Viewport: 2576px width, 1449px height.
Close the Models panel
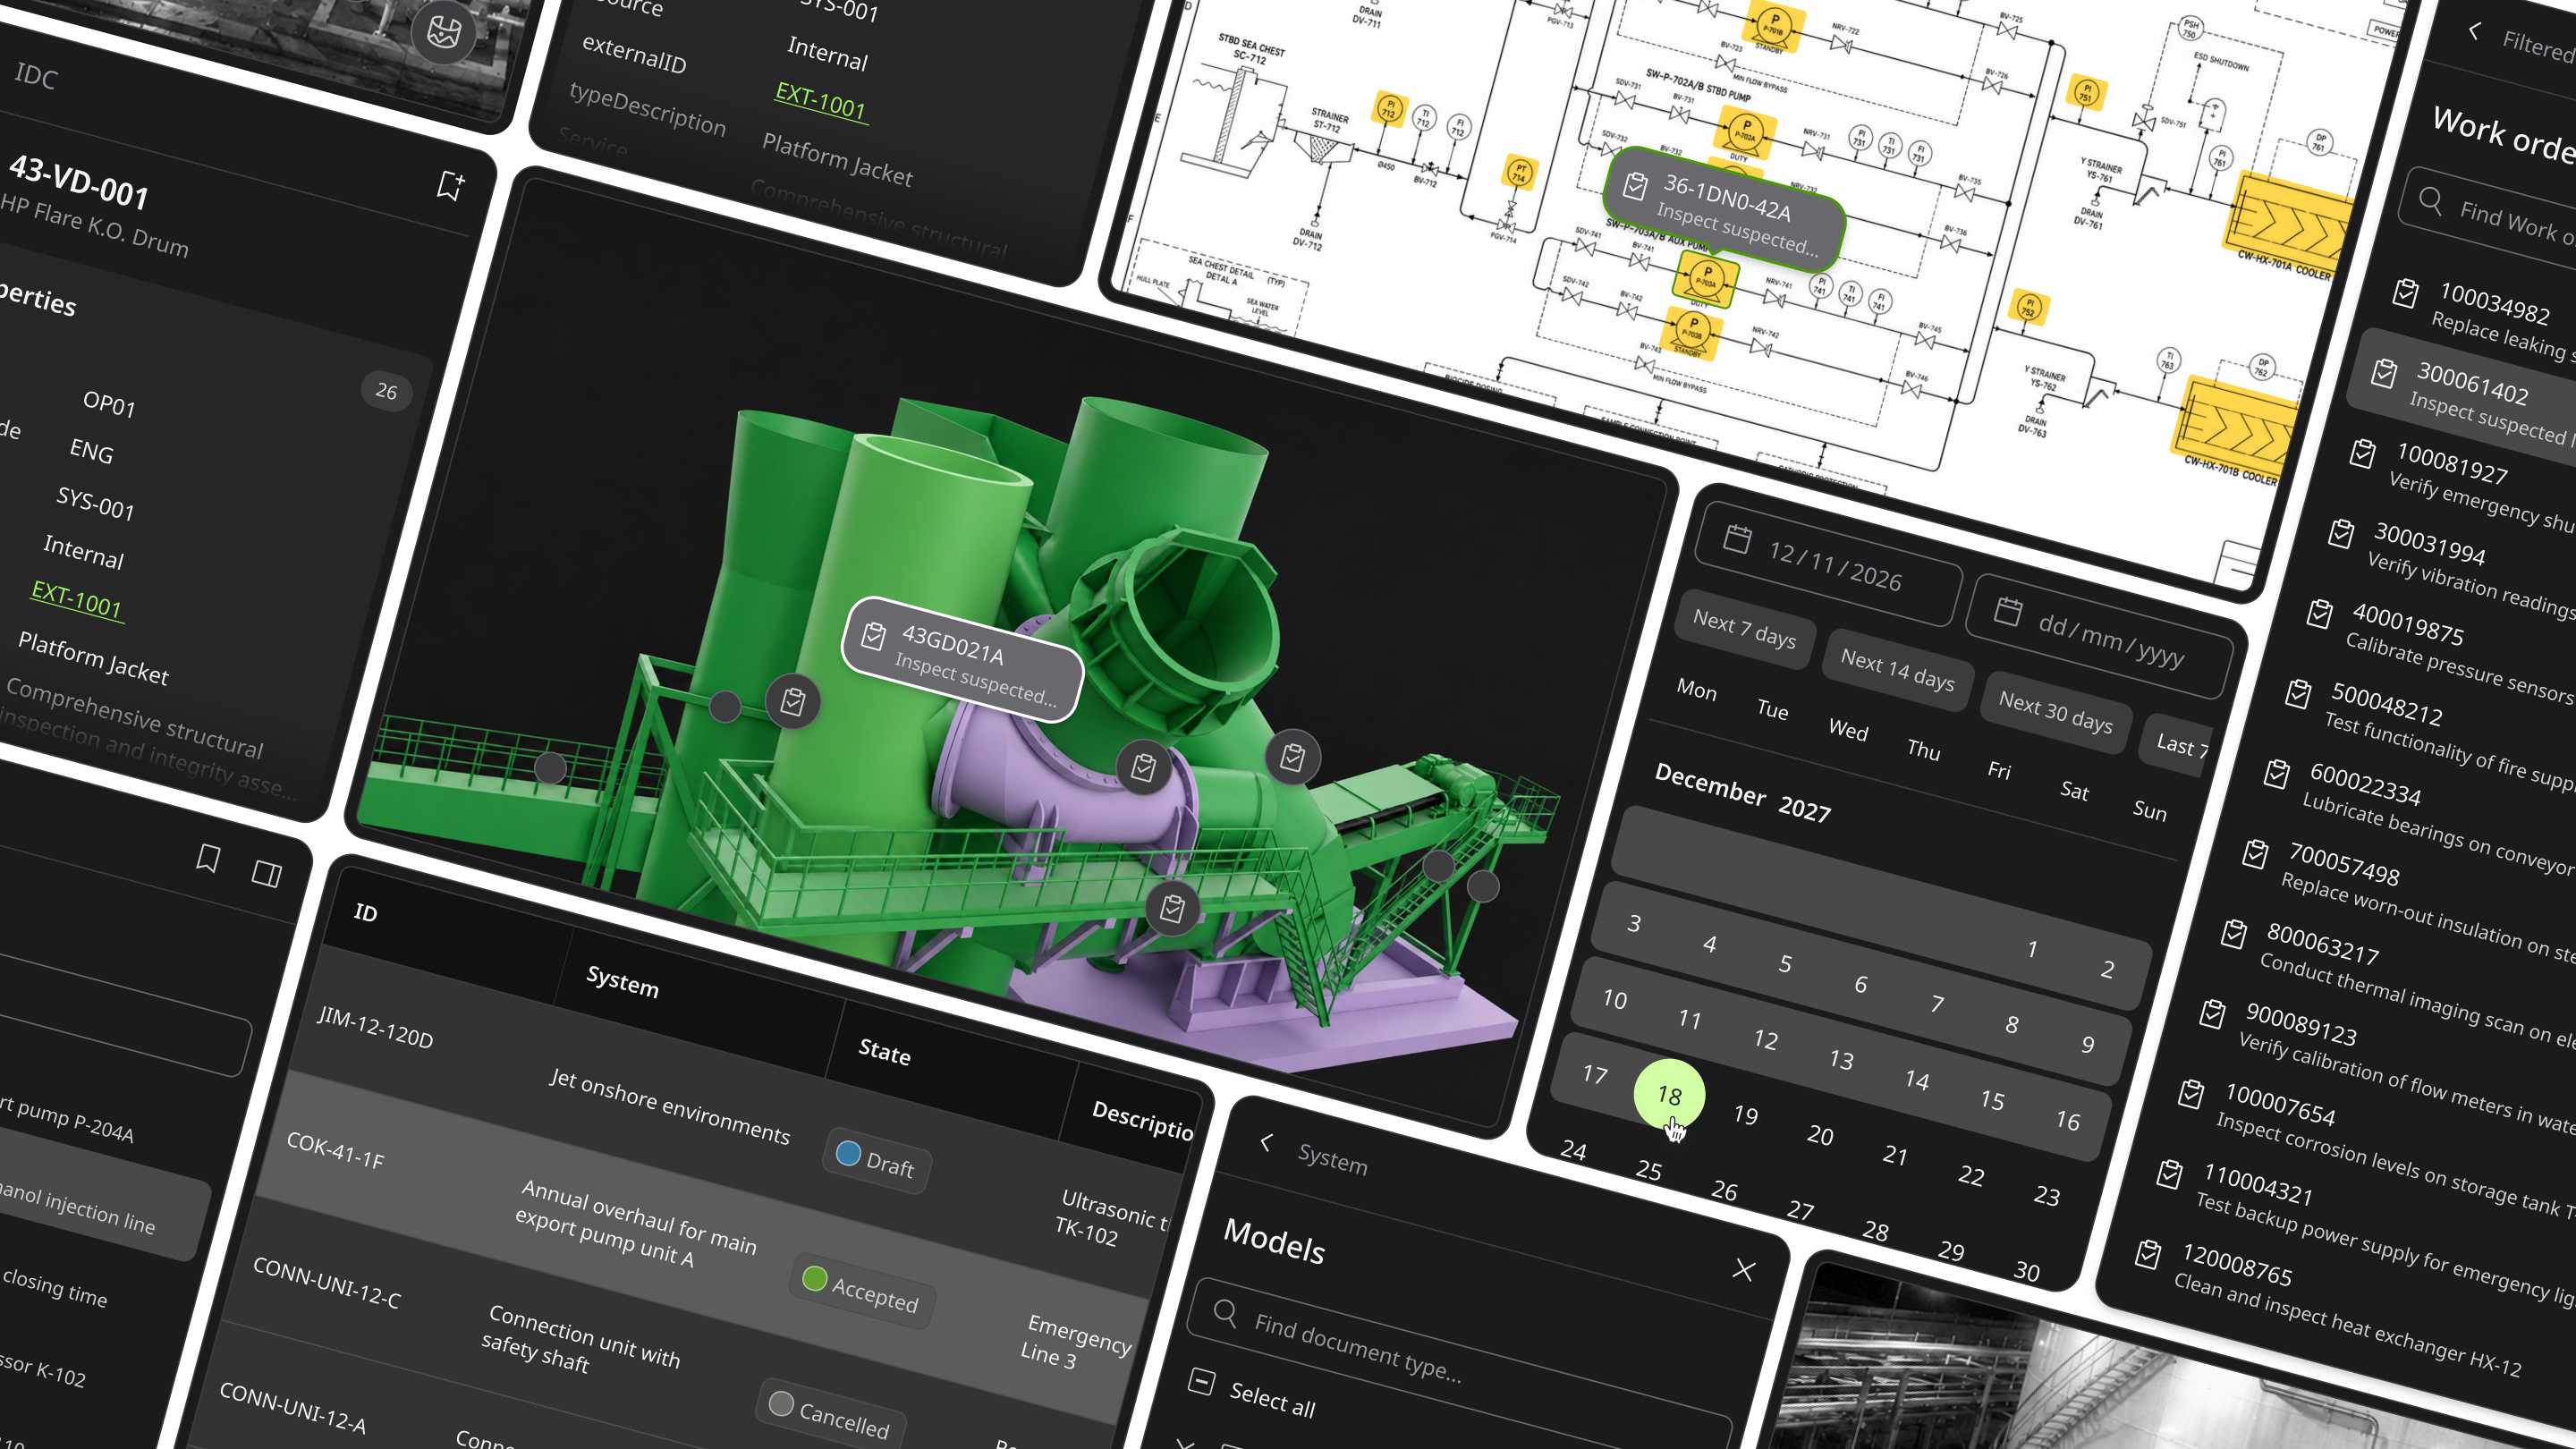coord(1744,1270)
